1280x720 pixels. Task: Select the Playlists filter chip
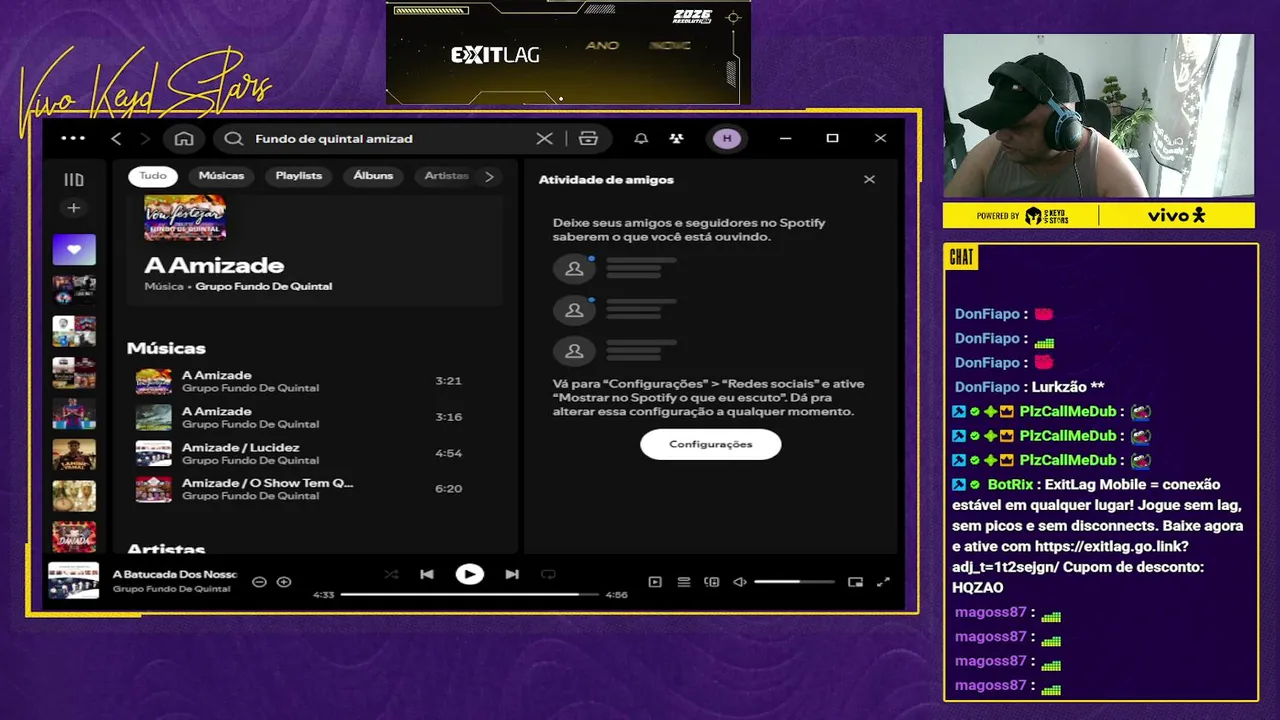tap(299, 176)
